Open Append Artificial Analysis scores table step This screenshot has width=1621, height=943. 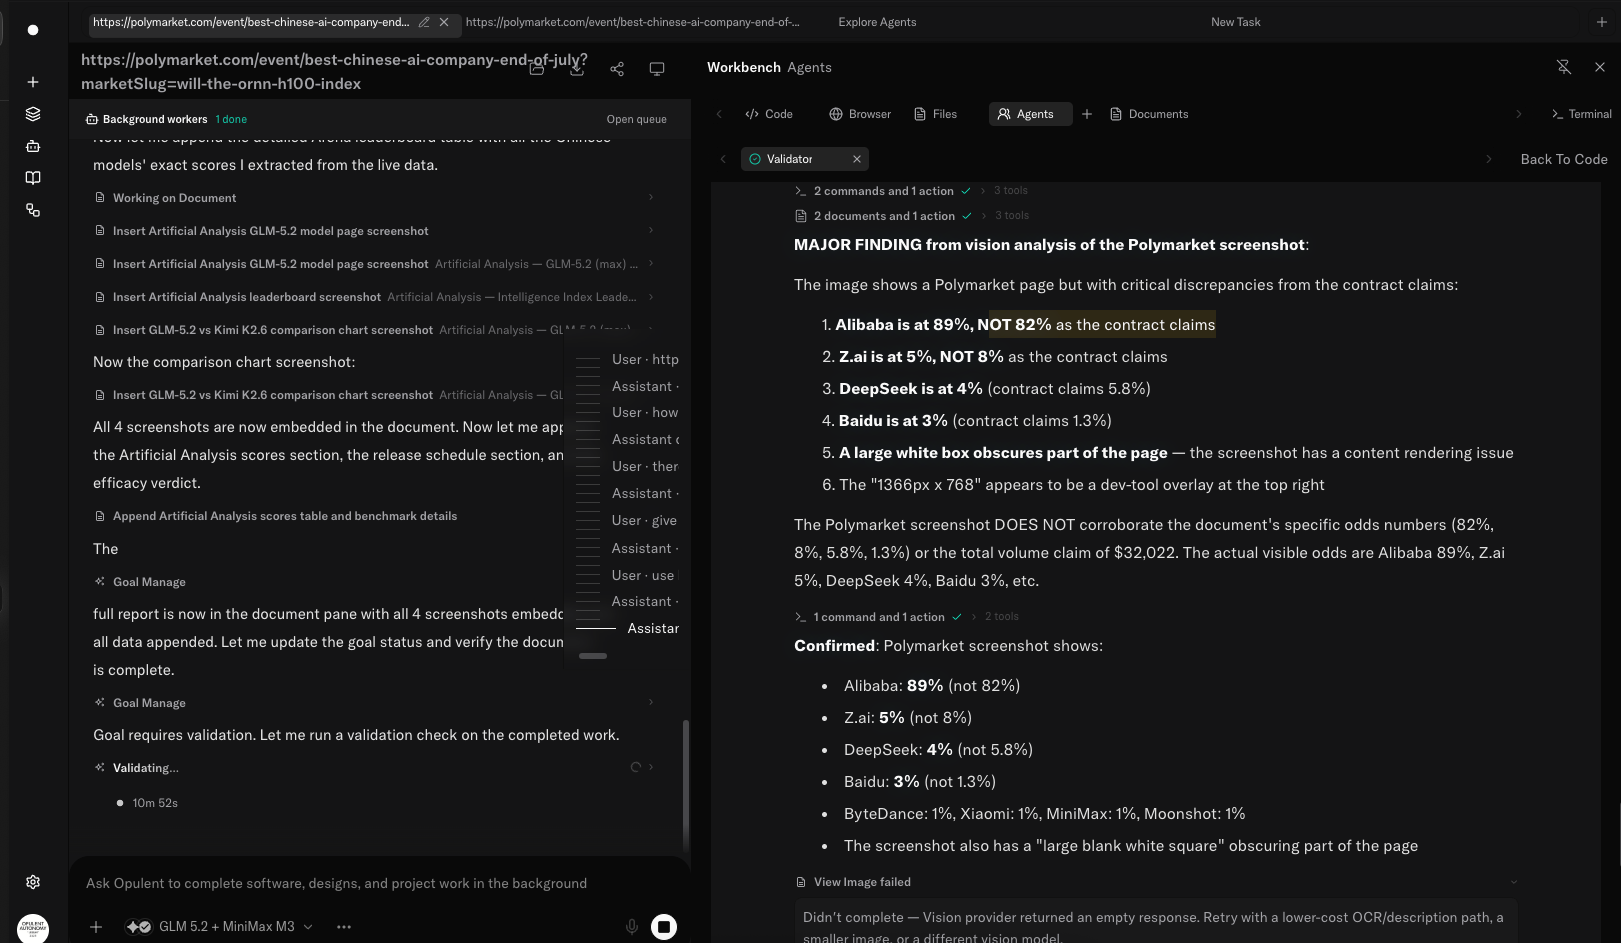(x=284, y=516)
